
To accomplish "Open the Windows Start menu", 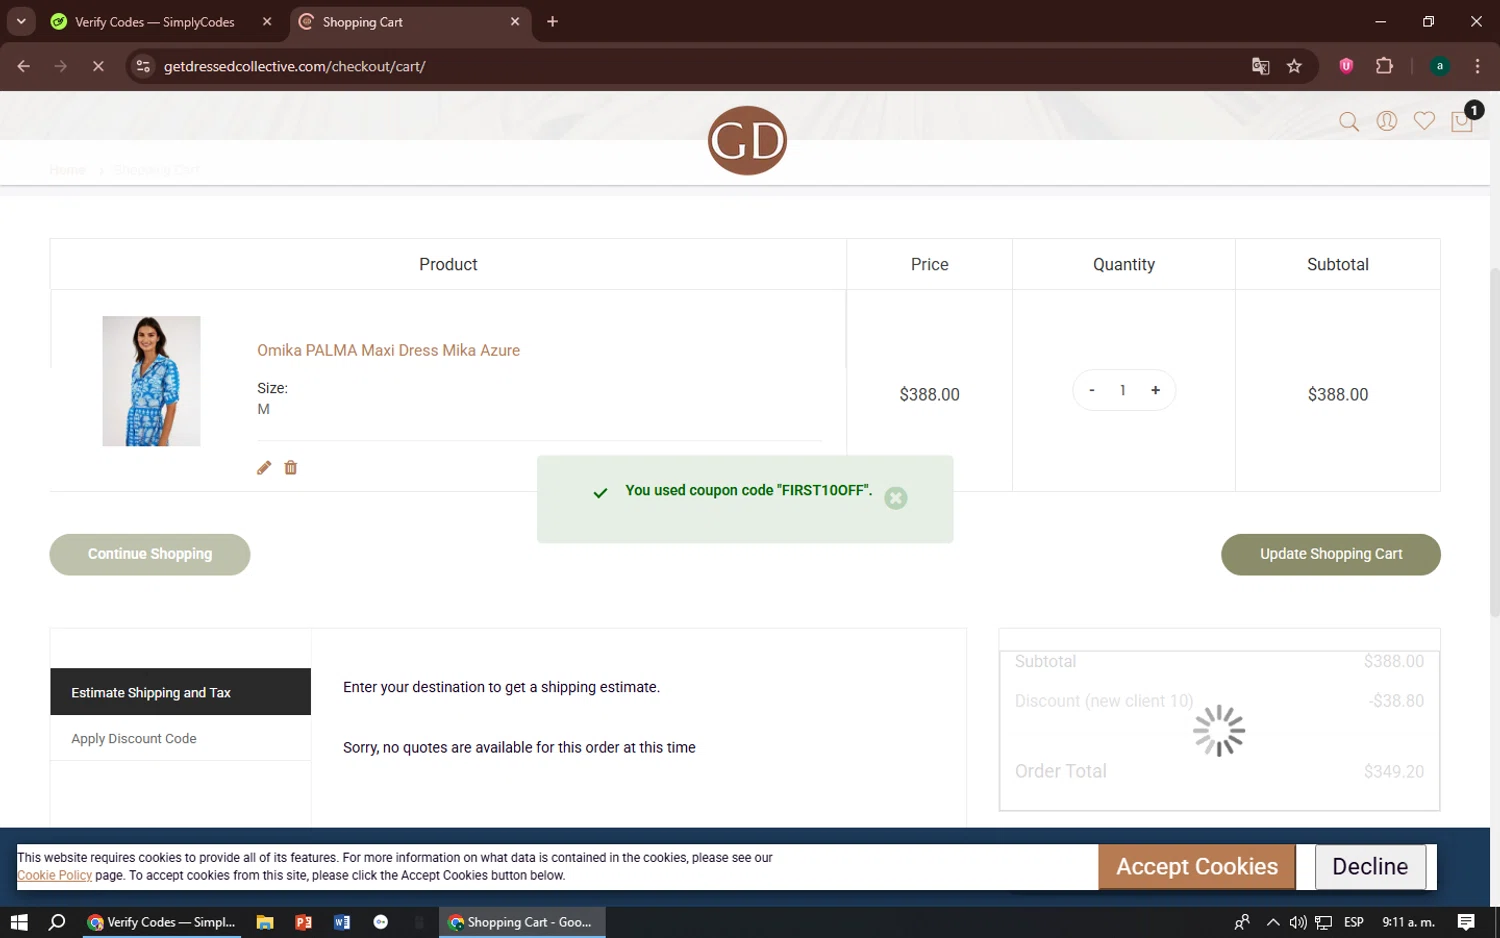I will [x=19, y=922].
